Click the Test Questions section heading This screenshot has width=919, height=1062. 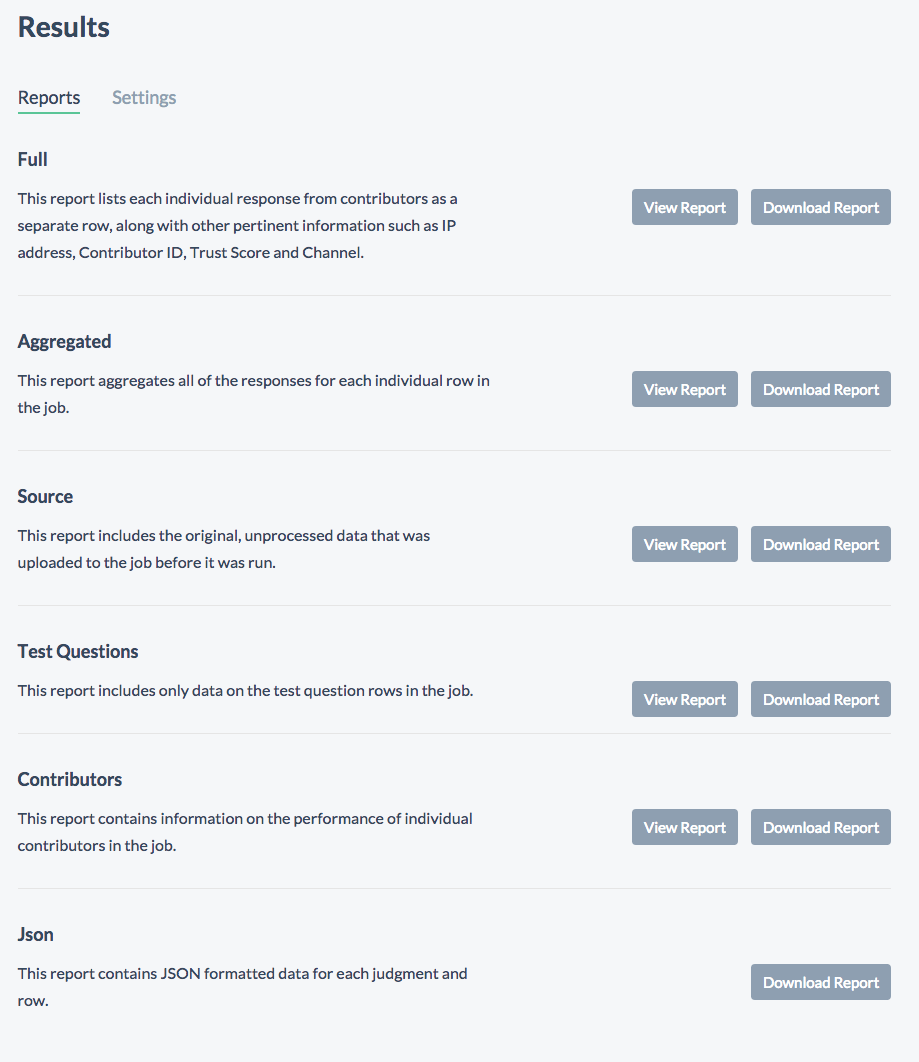[78, 652]
